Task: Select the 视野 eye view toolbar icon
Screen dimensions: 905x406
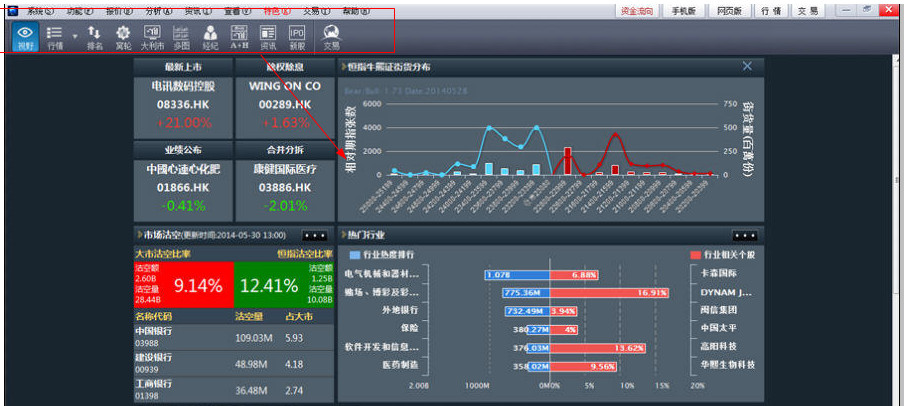Action: coord(25,37)
